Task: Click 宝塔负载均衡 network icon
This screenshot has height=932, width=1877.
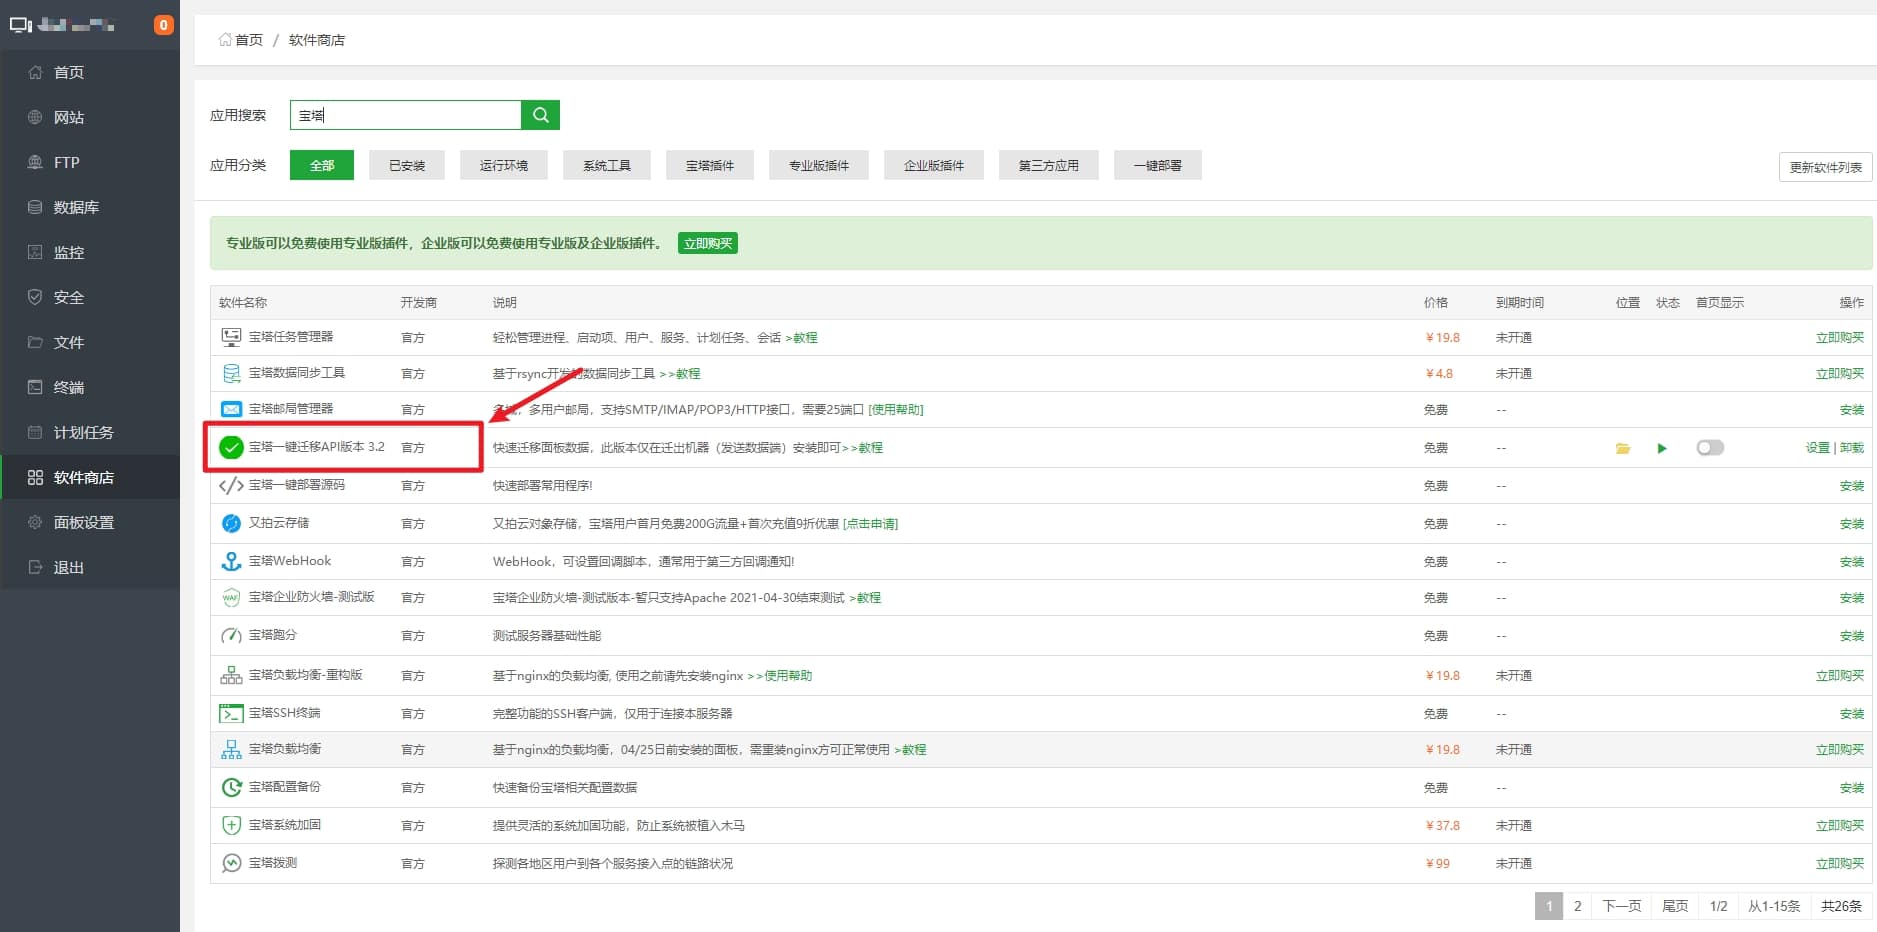Action: tap(231, 749)
